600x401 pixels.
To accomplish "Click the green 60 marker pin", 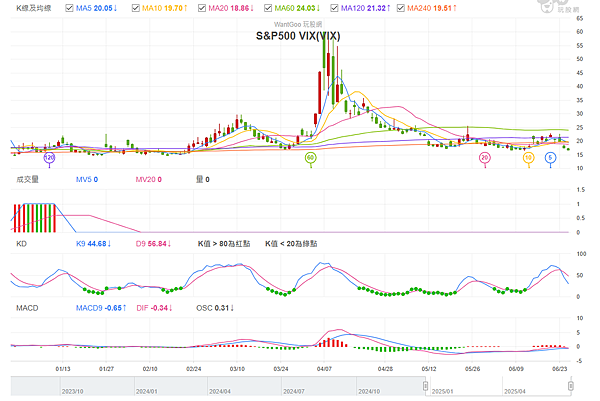I will click(310, 158).
